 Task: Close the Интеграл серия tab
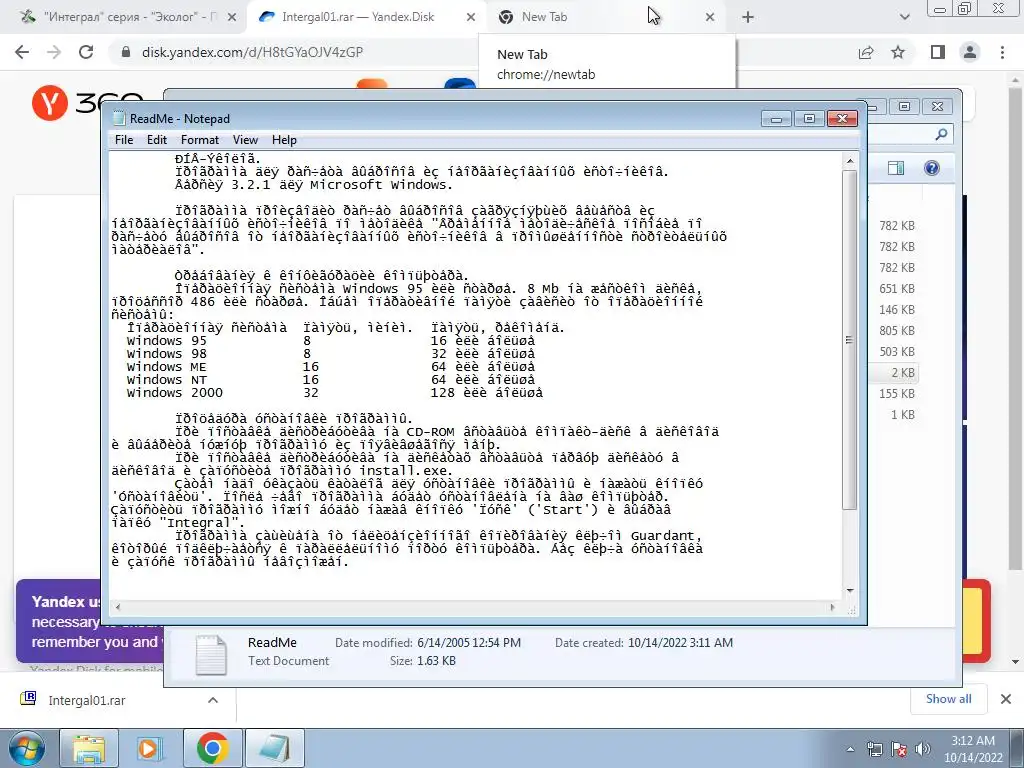pyautogui.click(x=231, y=18)
